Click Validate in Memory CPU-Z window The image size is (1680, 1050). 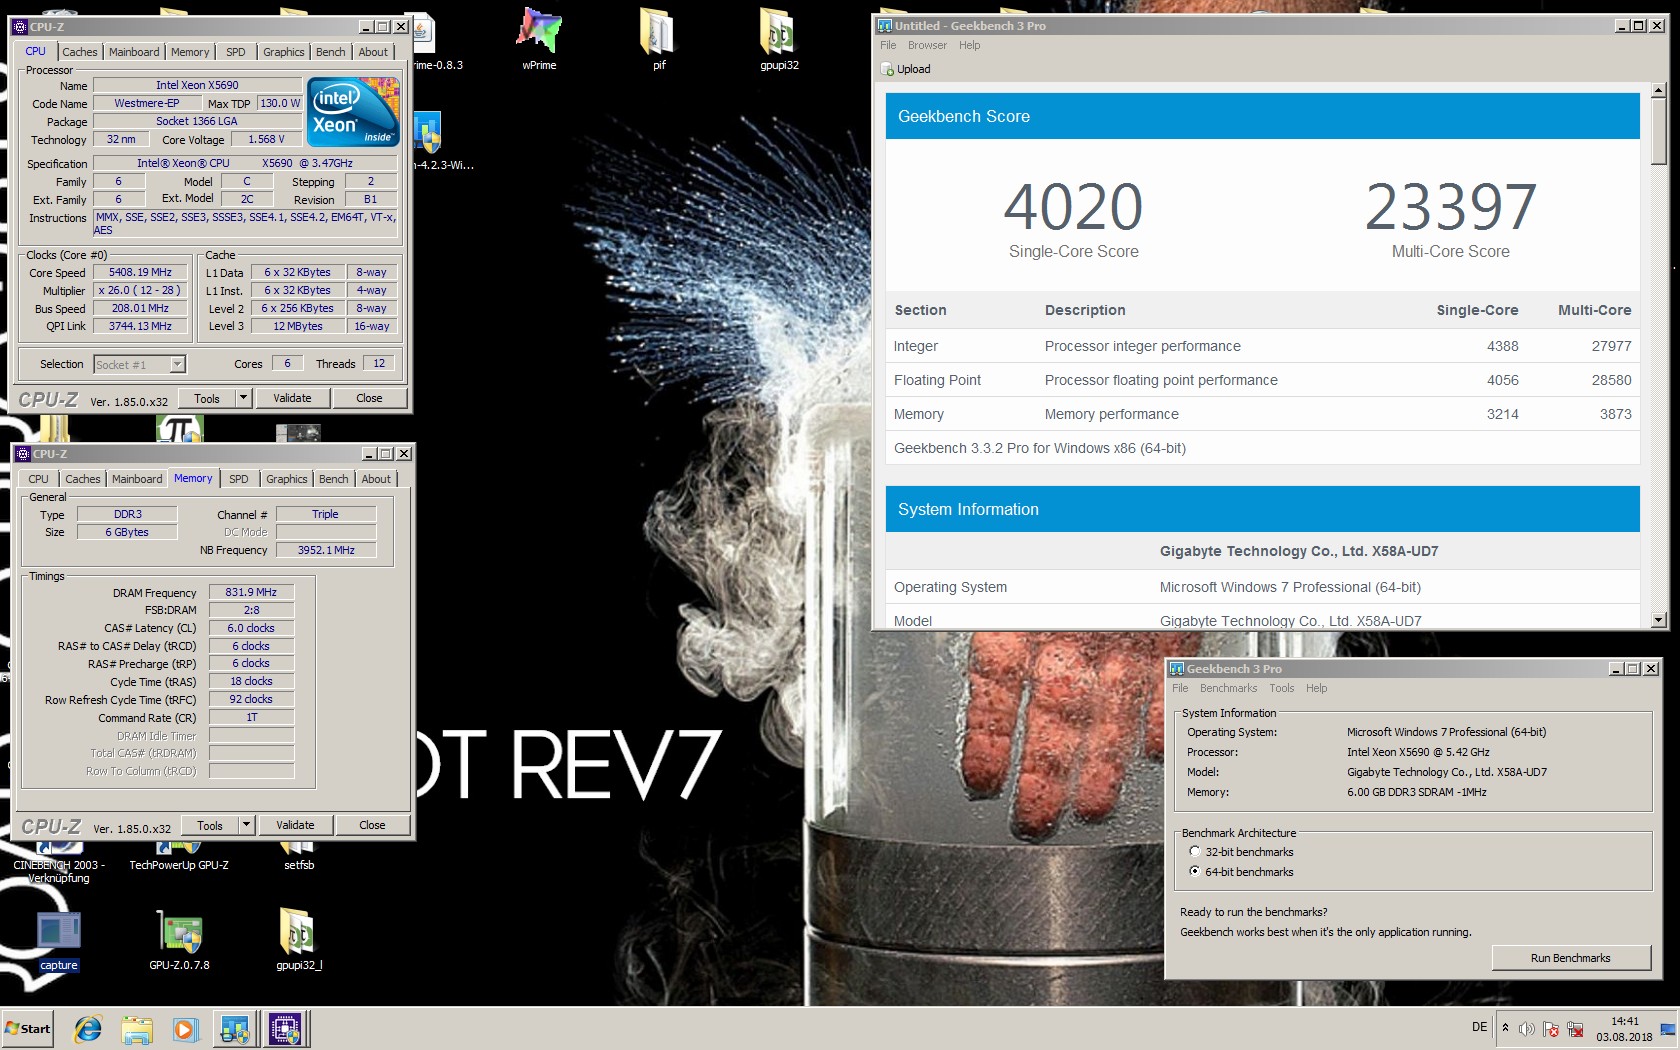click(x=295, y=825)
